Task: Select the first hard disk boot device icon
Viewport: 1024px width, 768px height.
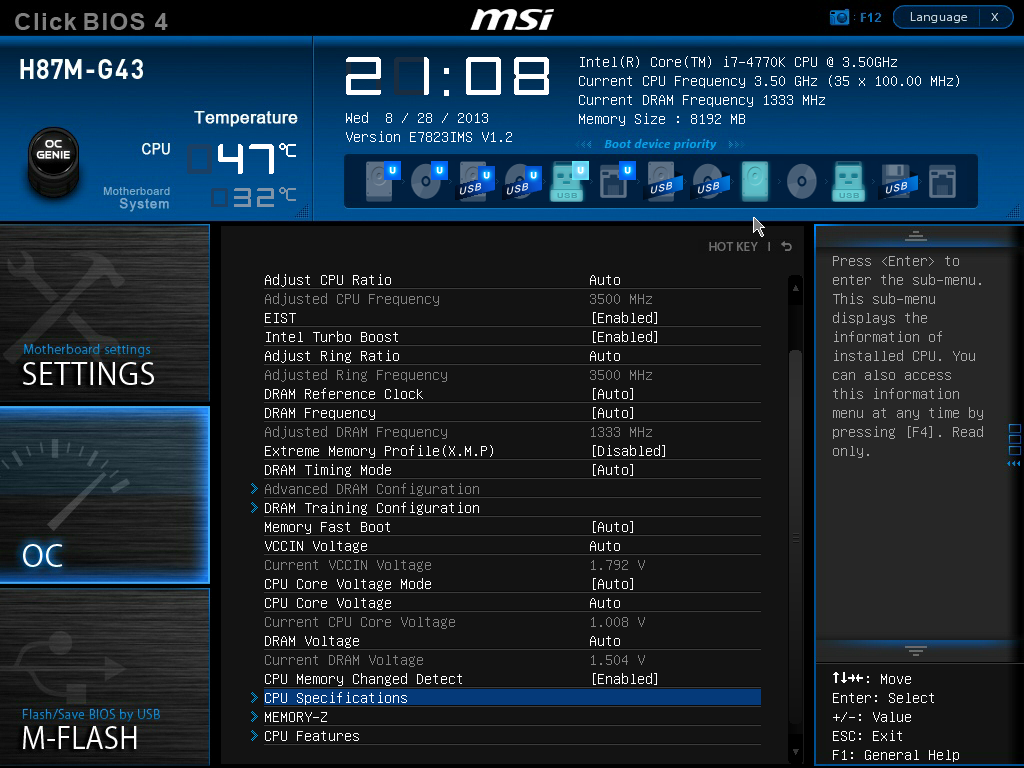Action: pyautogui.click(x=381, y=181)
